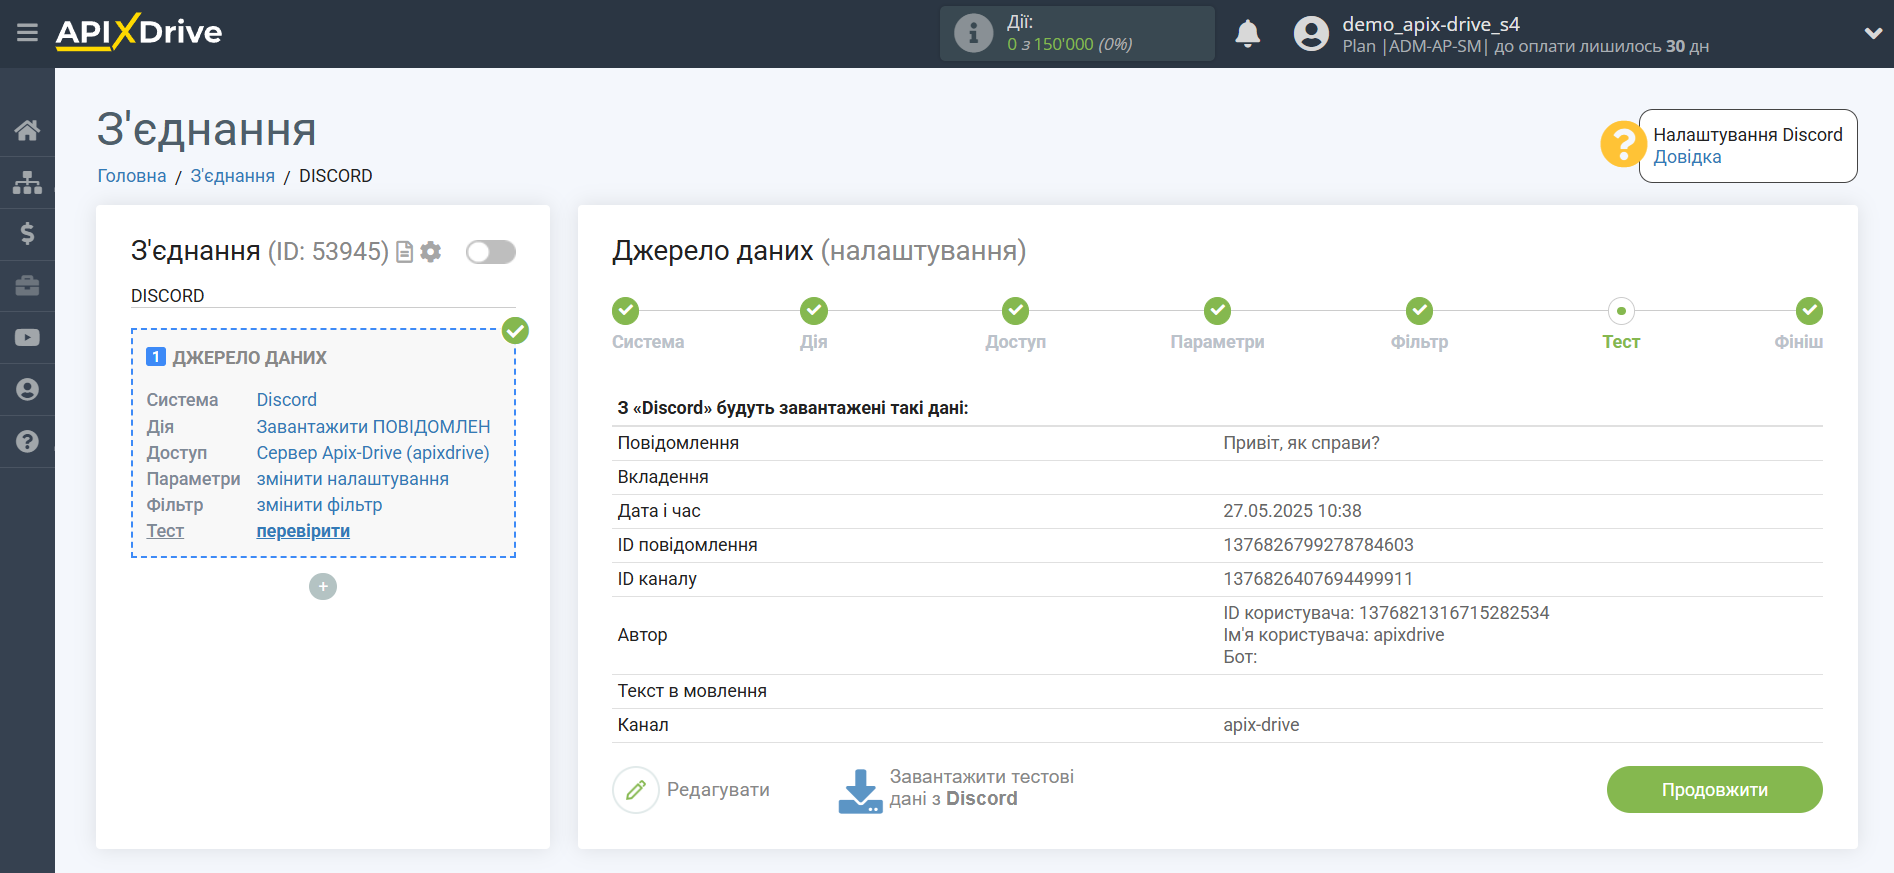
Task: Click the green check on data source block
Action: 515,330
